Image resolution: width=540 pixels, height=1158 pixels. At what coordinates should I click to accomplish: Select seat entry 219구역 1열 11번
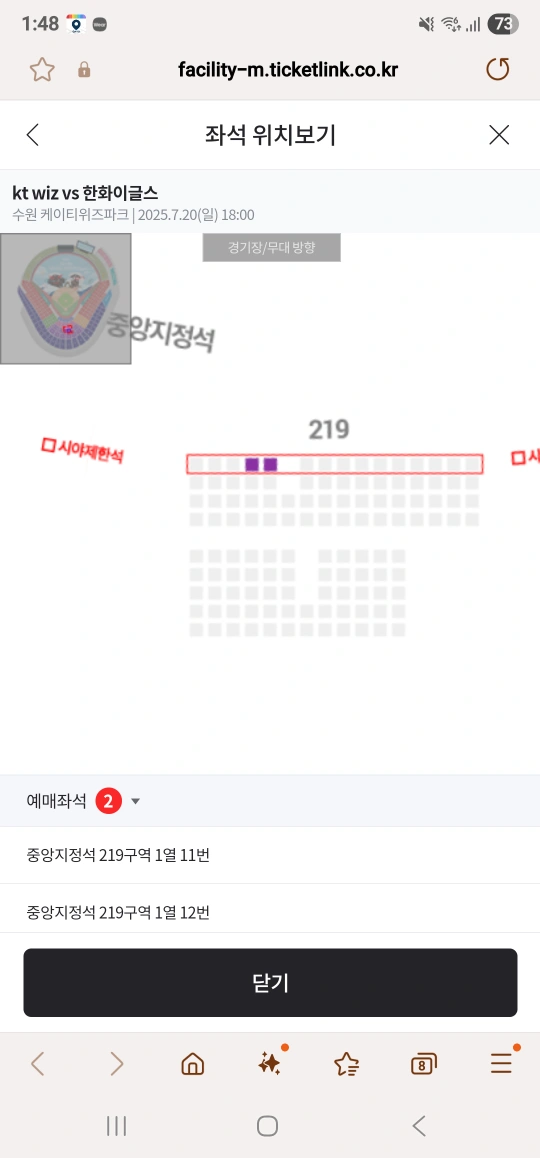pos(270,855)
